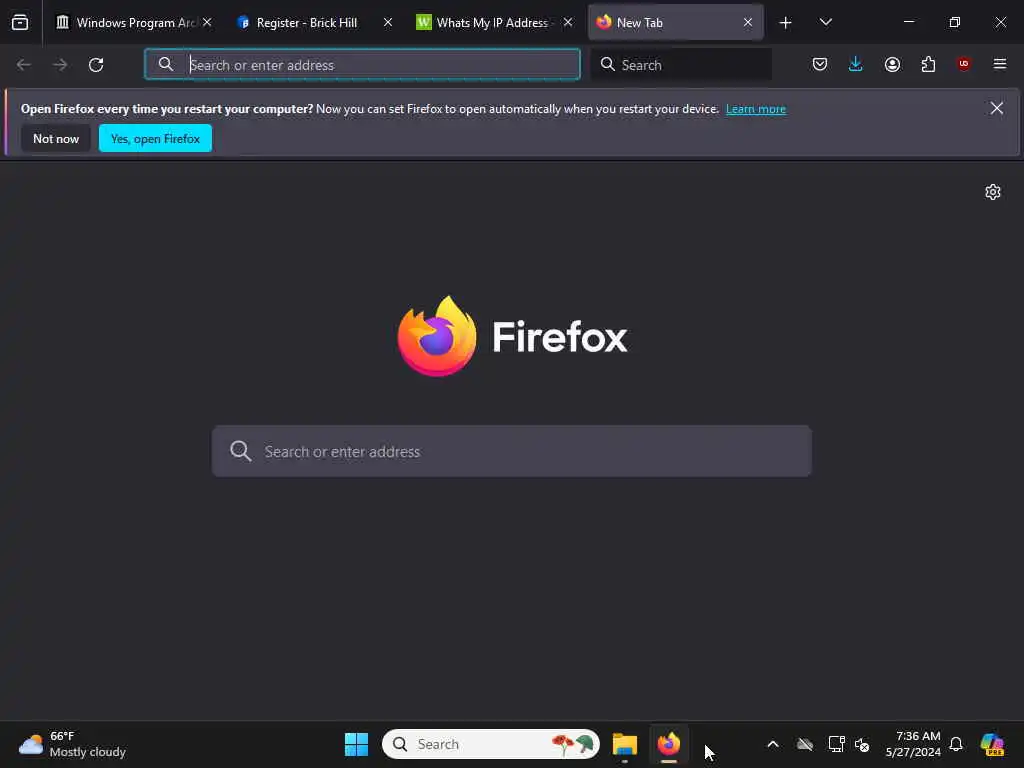Launch the Copilot preview icon
1024x768 pixels.
pyautogui.click(x=993, y=744)
